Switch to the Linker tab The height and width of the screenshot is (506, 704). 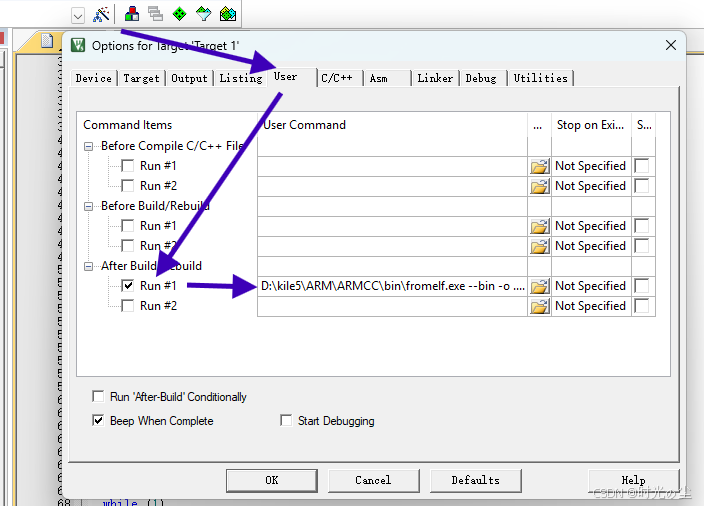(436, 78)
